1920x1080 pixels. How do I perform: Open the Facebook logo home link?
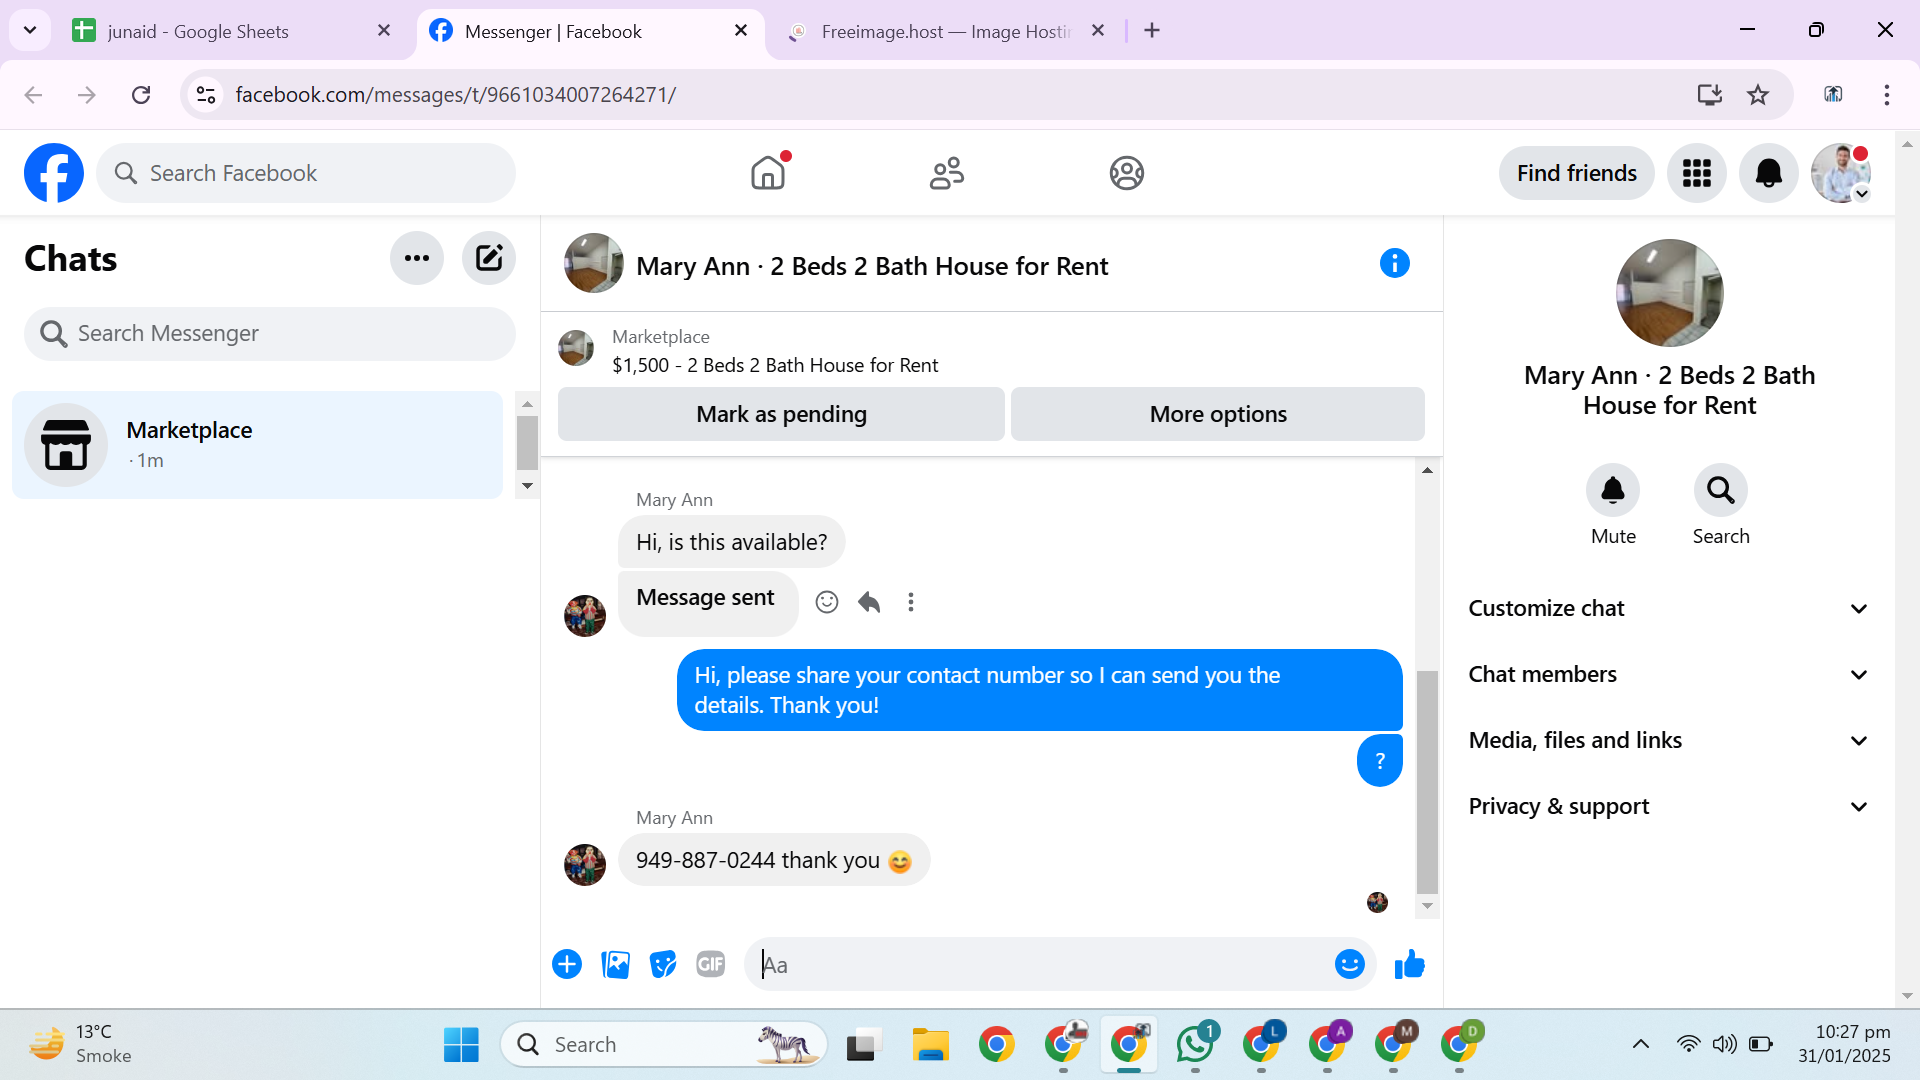pos(54,173)
